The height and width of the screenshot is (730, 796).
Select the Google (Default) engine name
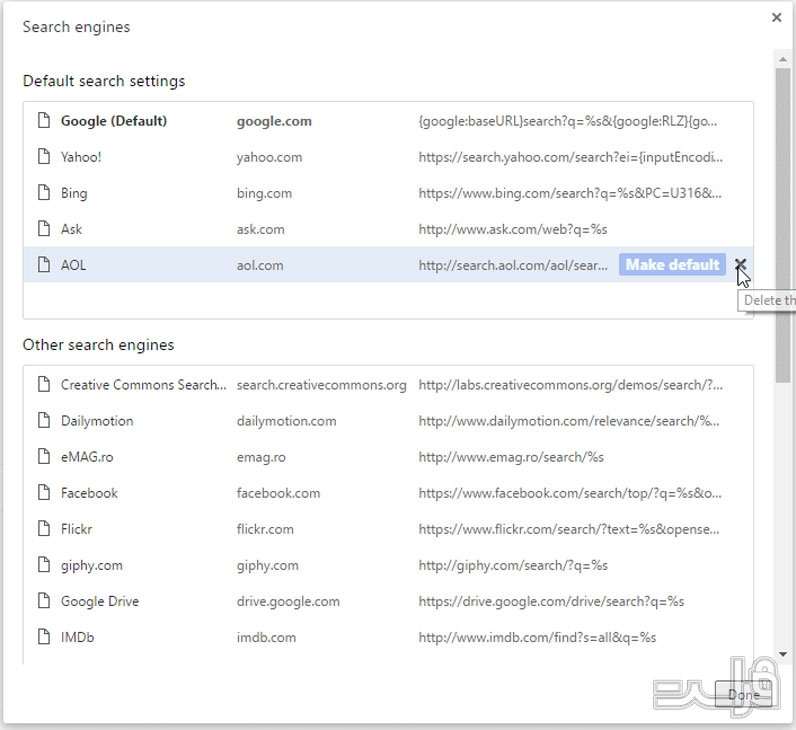click(x=114, y=121)
